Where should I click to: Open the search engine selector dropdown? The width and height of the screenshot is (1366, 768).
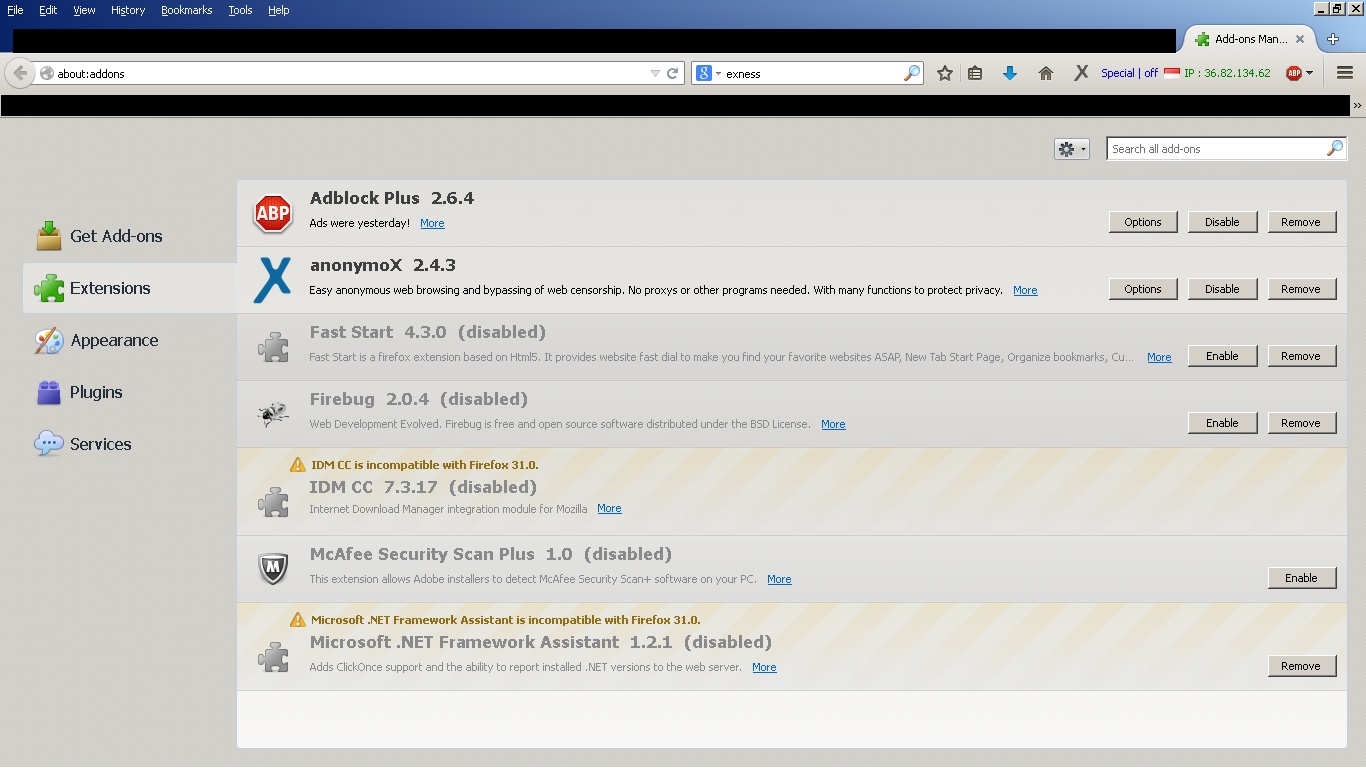click(x=708, y=73)
